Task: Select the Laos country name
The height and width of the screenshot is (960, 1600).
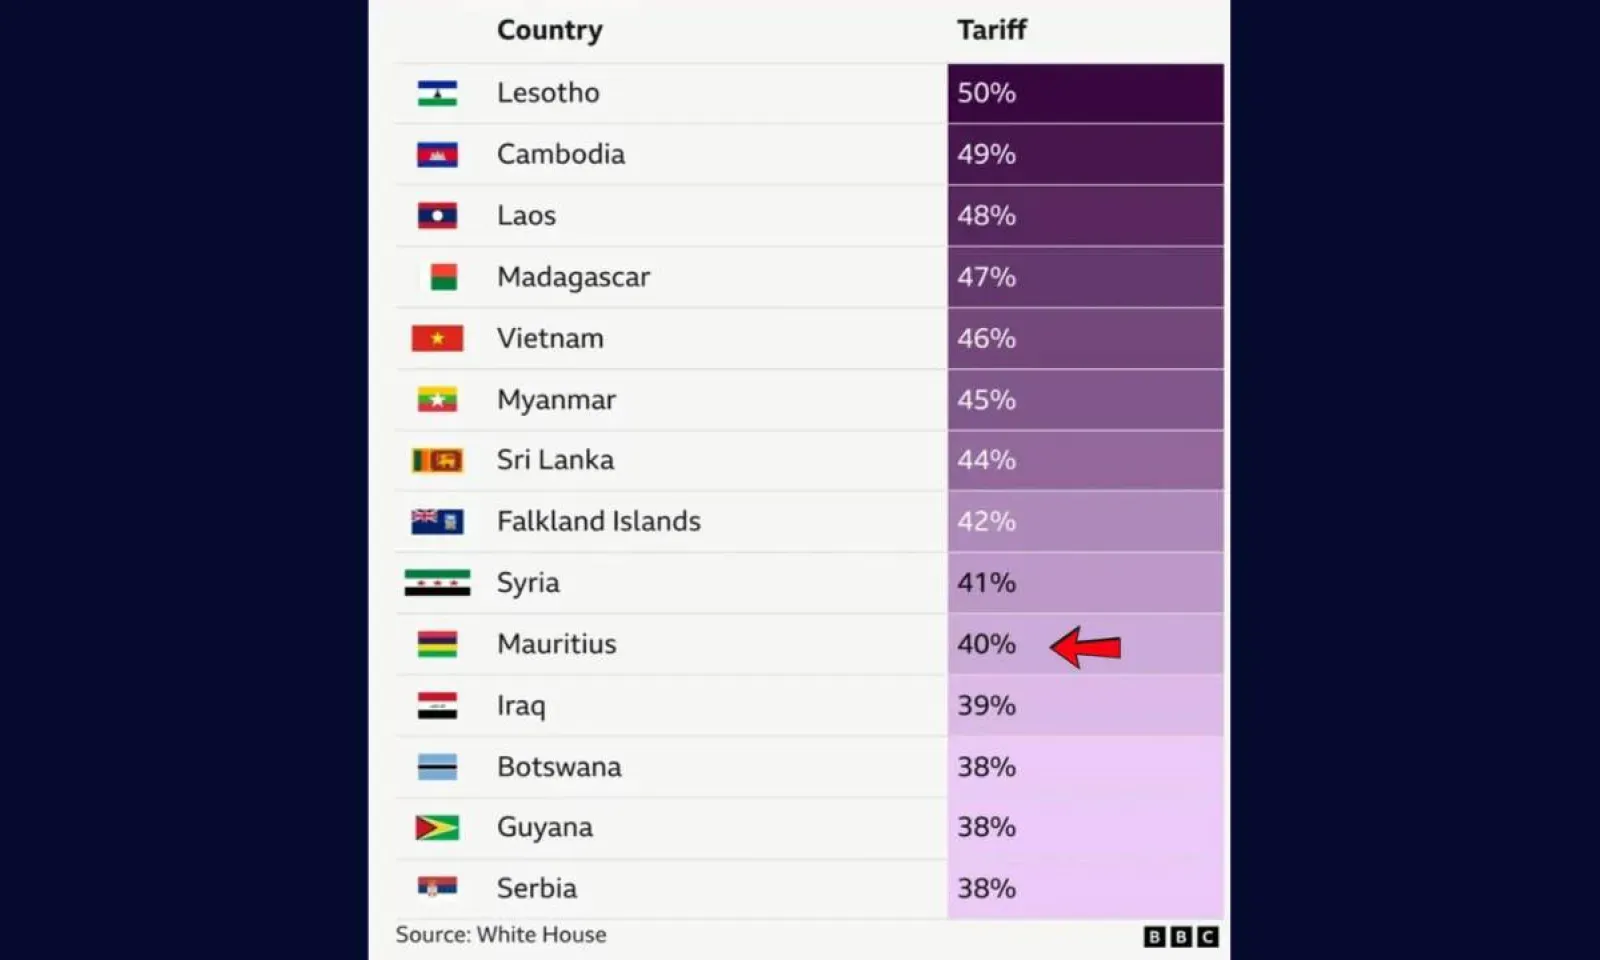Action: tap(526, 216)
